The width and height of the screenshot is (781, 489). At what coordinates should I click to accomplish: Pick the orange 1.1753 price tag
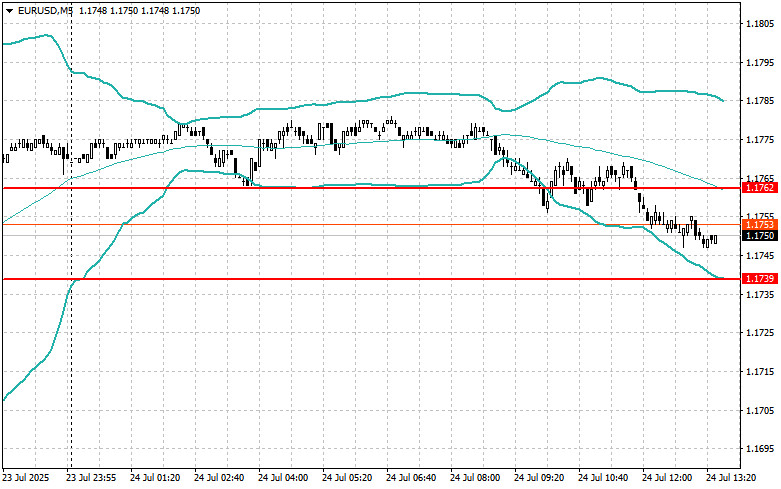(x=759, y=225)
